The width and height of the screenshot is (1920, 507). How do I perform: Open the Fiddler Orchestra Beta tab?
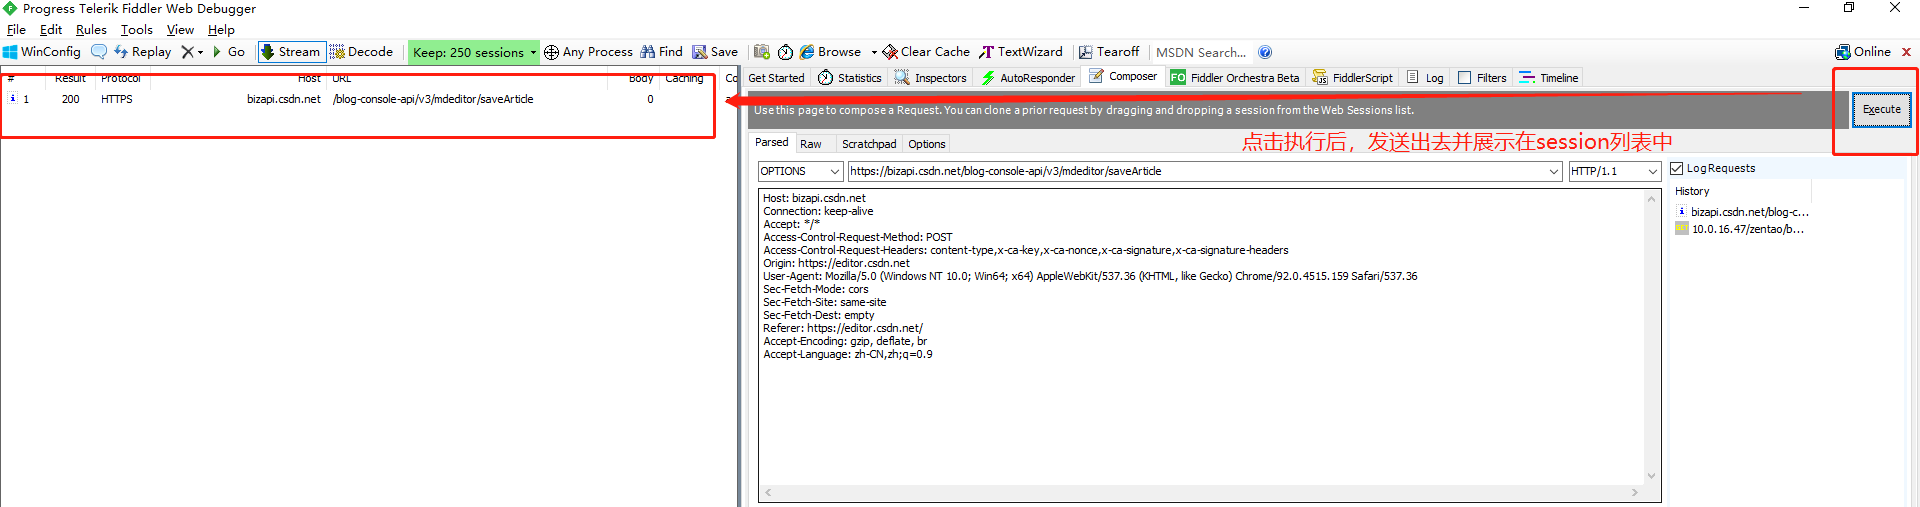1235,78
